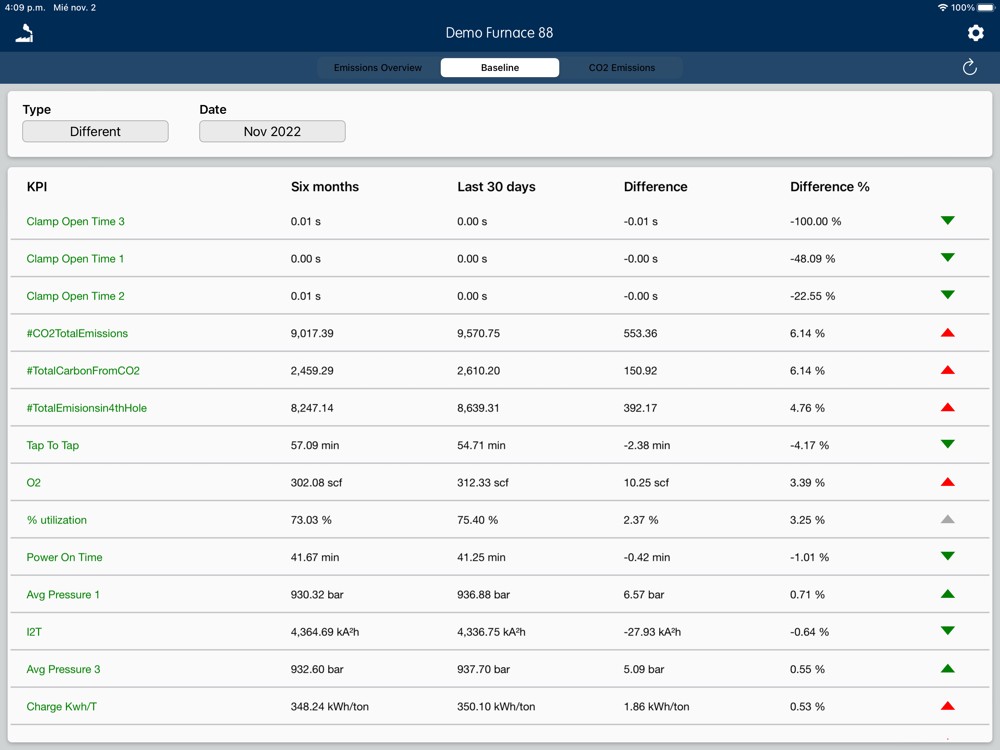
Task: Select the Baseline tab
Action: tap(500, 68)
